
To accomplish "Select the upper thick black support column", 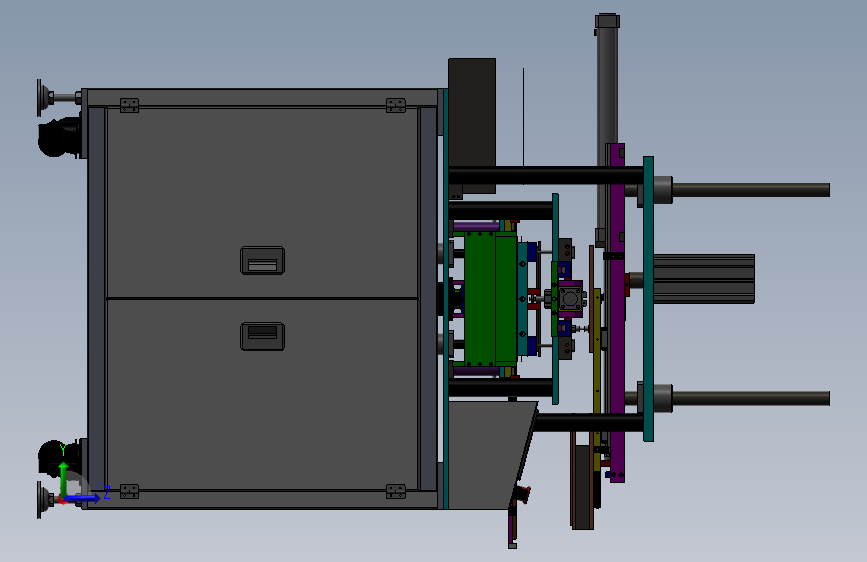I will click(x=546, y=175).
